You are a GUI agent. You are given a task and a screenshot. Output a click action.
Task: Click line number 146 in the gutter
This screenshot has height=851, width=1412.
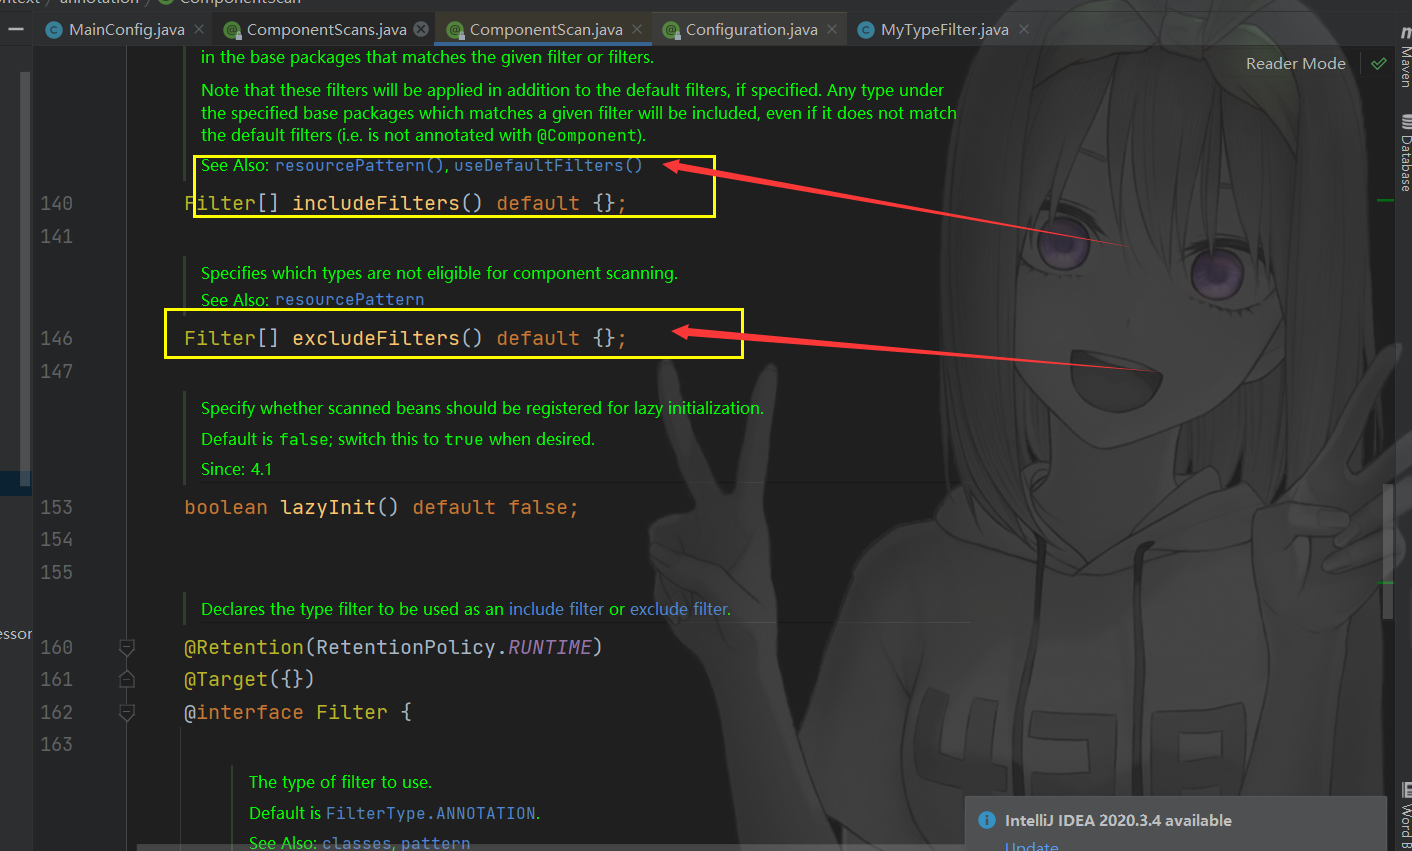[56, 338]
